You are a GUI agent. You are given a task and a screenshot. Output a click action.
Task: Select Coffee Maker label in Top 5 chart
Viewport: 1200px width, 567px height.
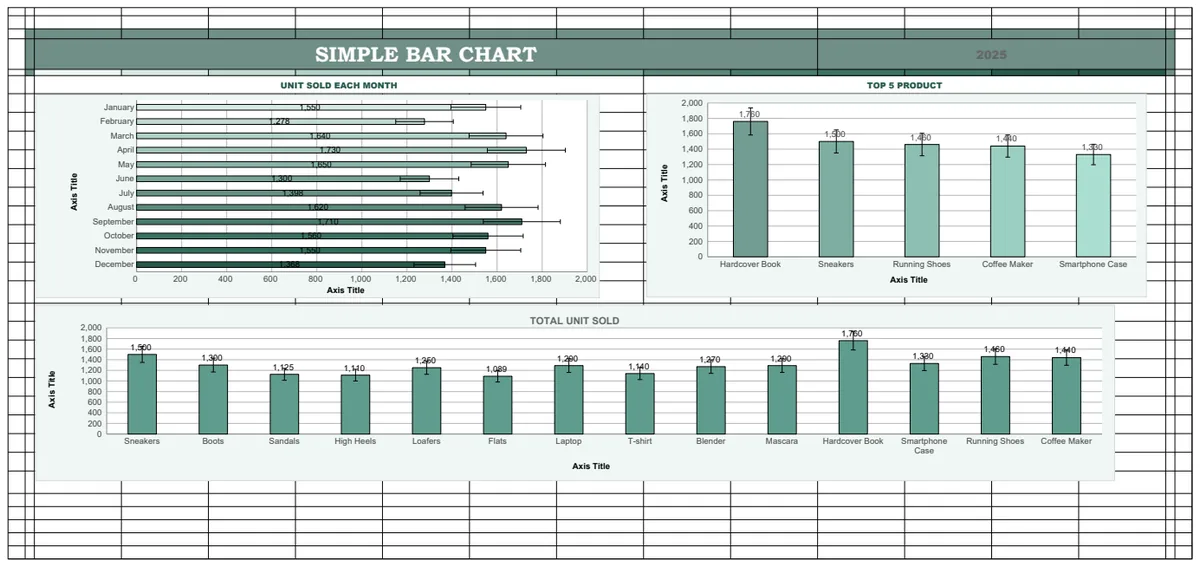coord(1007,264)
